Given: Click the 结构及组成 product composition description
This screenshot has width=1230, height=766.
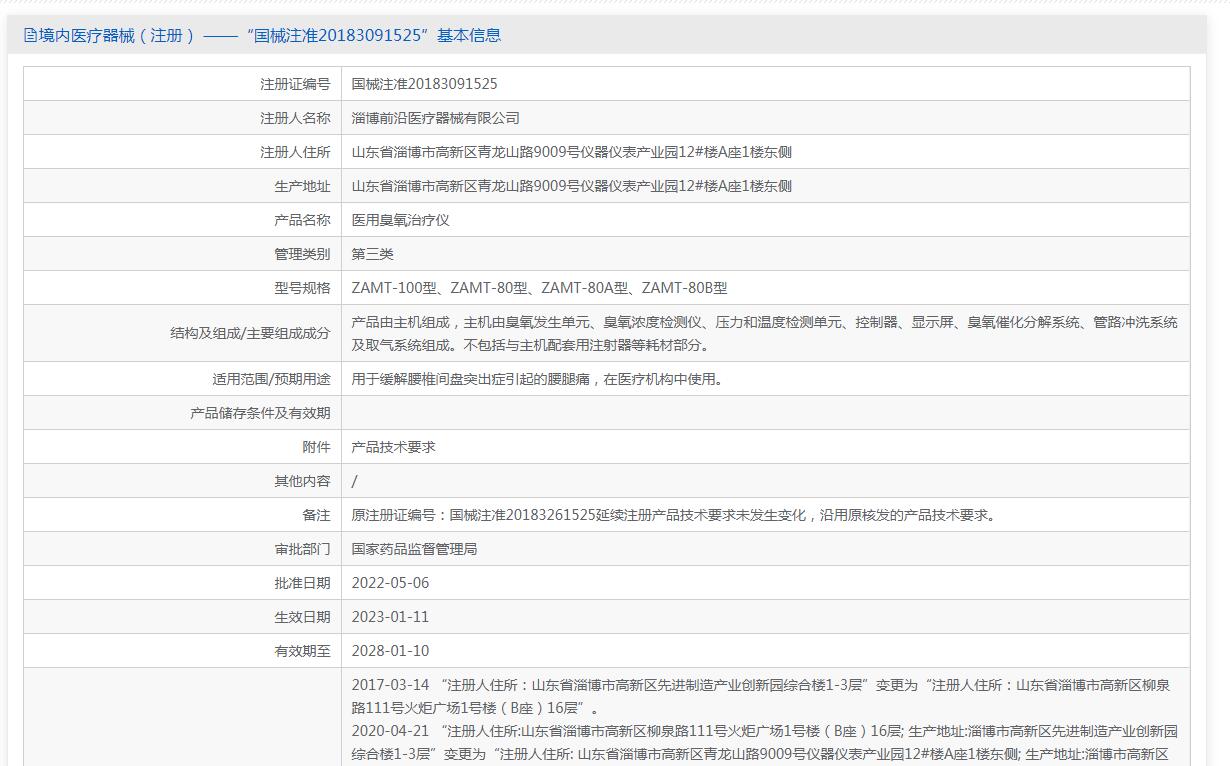Looking at the screenshot, I should (x=764, y=333).
